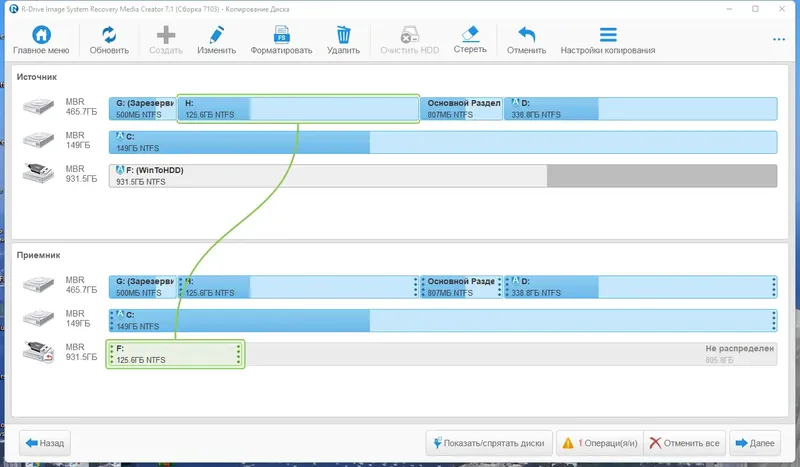Viewport: 800px width, 467px height.
Task: Click Показать/спрятать диски button
Action: (x=489, y=443)
